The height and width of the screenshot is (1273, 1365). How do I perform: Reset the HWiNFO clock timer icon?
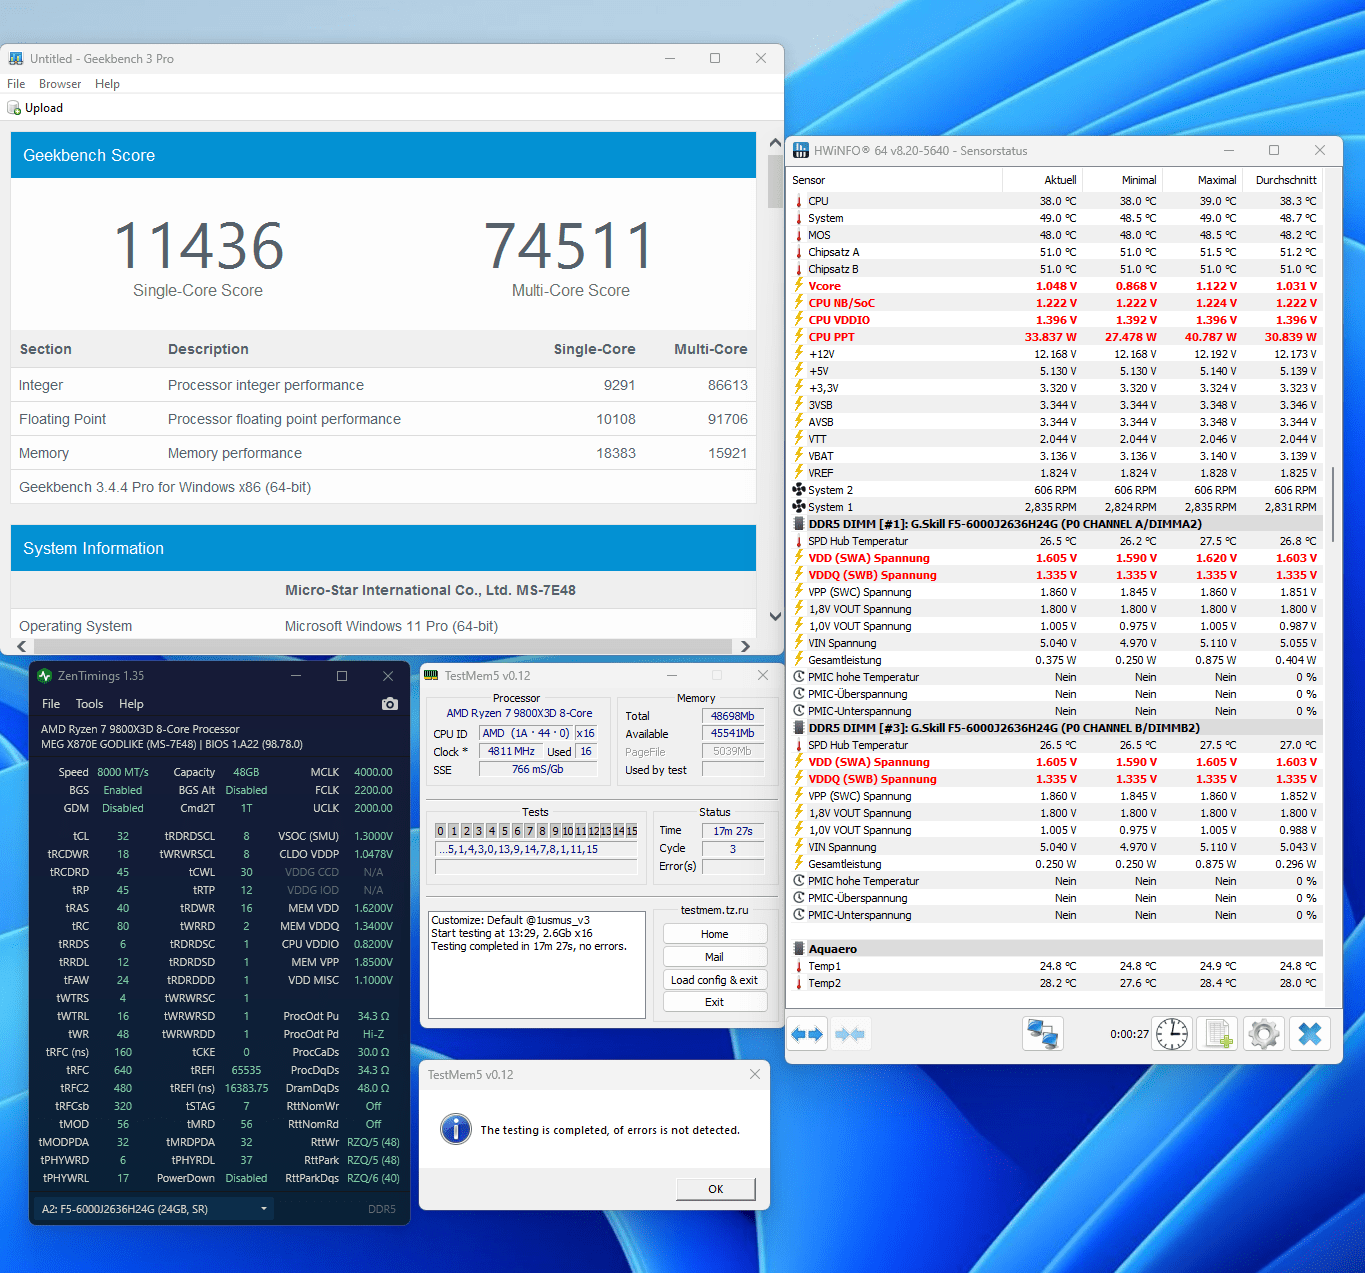(1171, 1034)
